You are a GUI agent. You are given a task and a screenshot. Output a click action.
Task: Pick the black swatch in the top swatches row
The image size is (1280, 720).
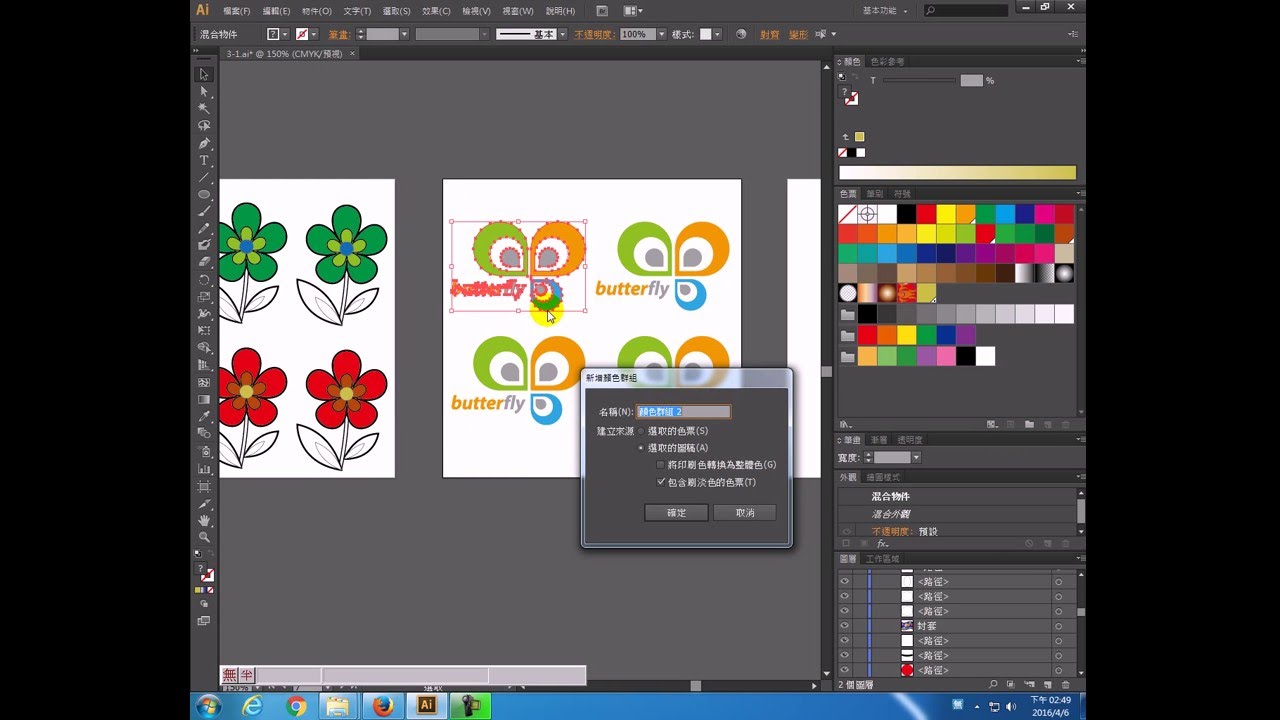point(906,214)
